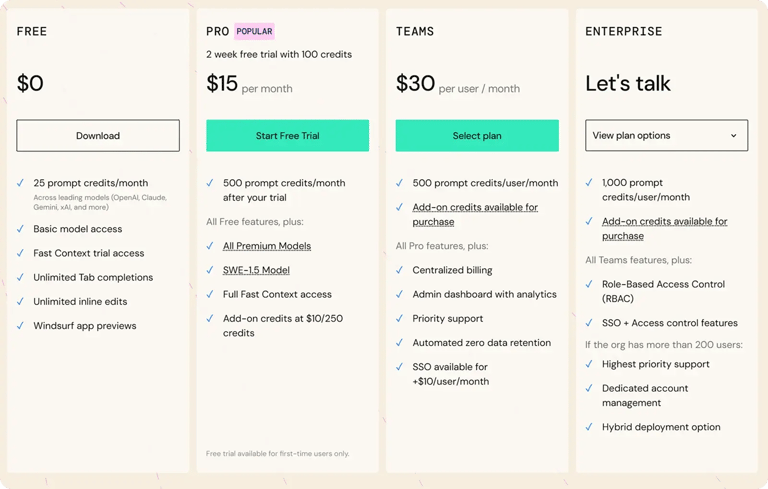The image size is (768, 489).
Task: Click the POPULAR badge next to Pro
Action: coord(254,32)
